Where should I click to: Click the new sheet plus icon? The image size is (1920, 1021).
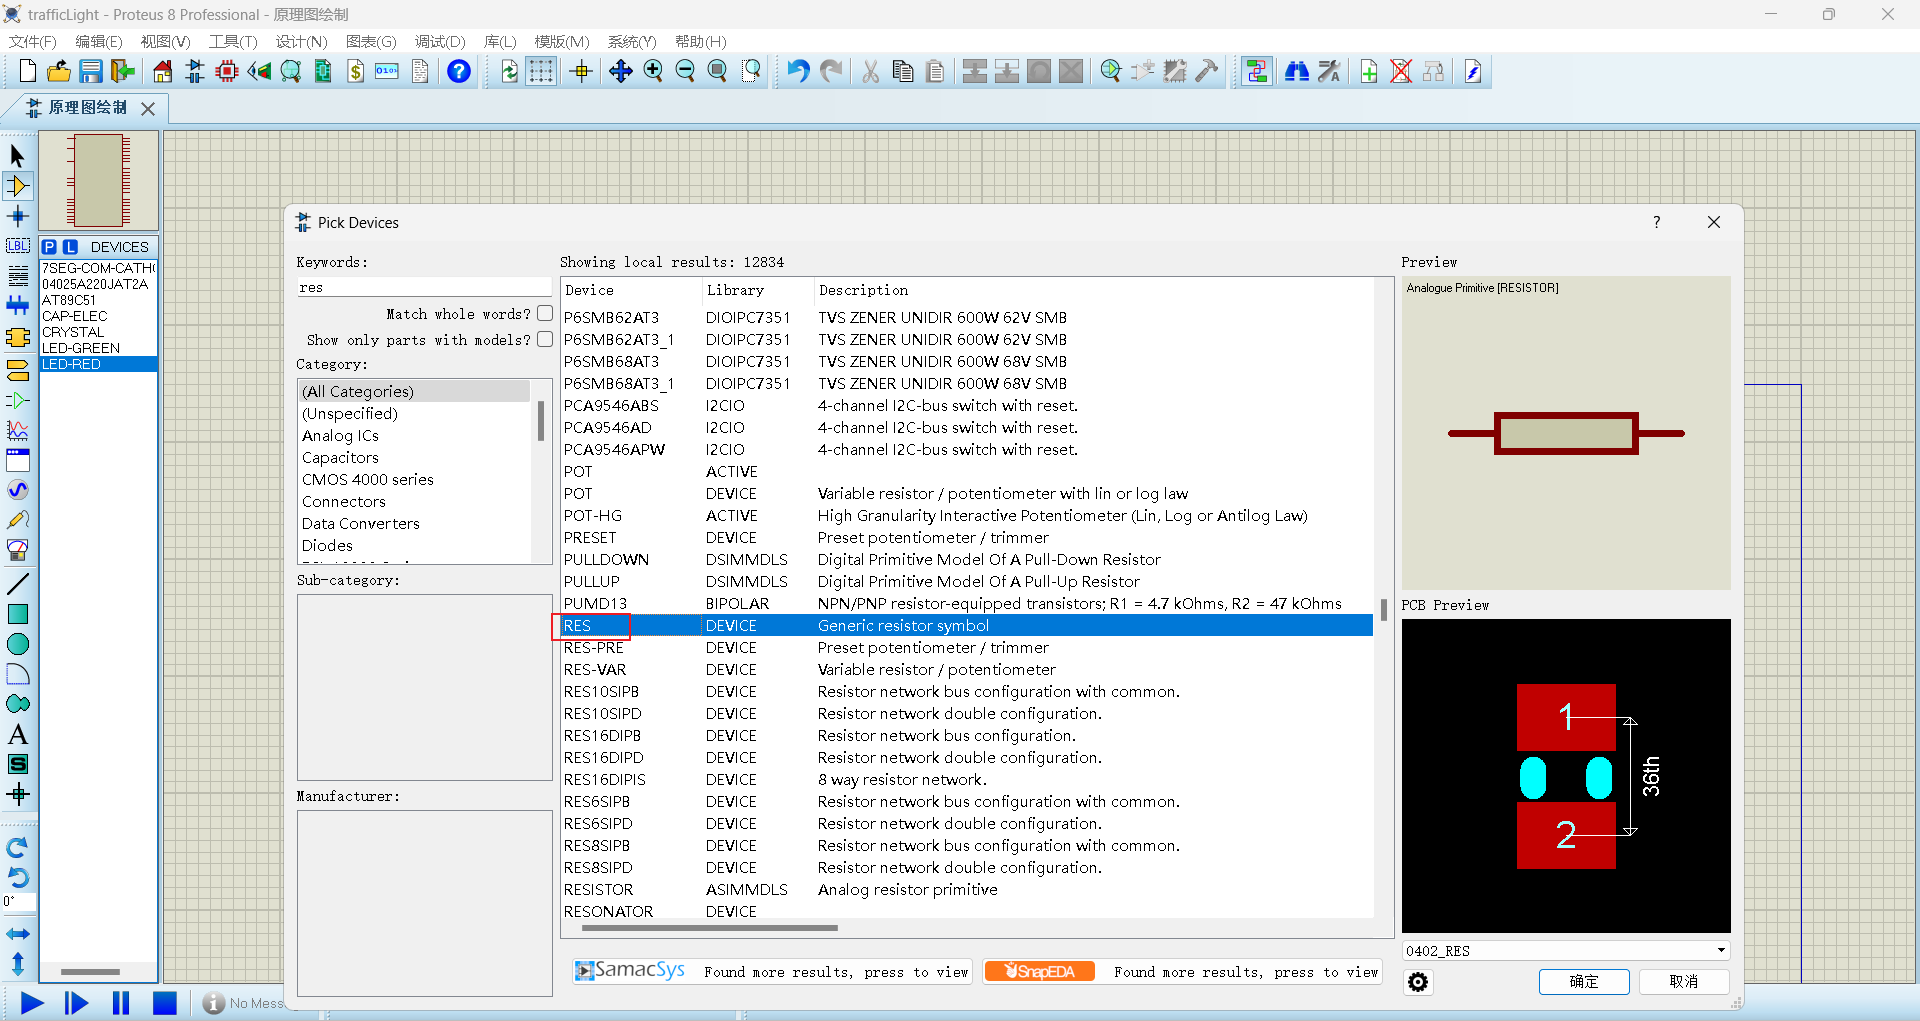tap(1369, 71)
